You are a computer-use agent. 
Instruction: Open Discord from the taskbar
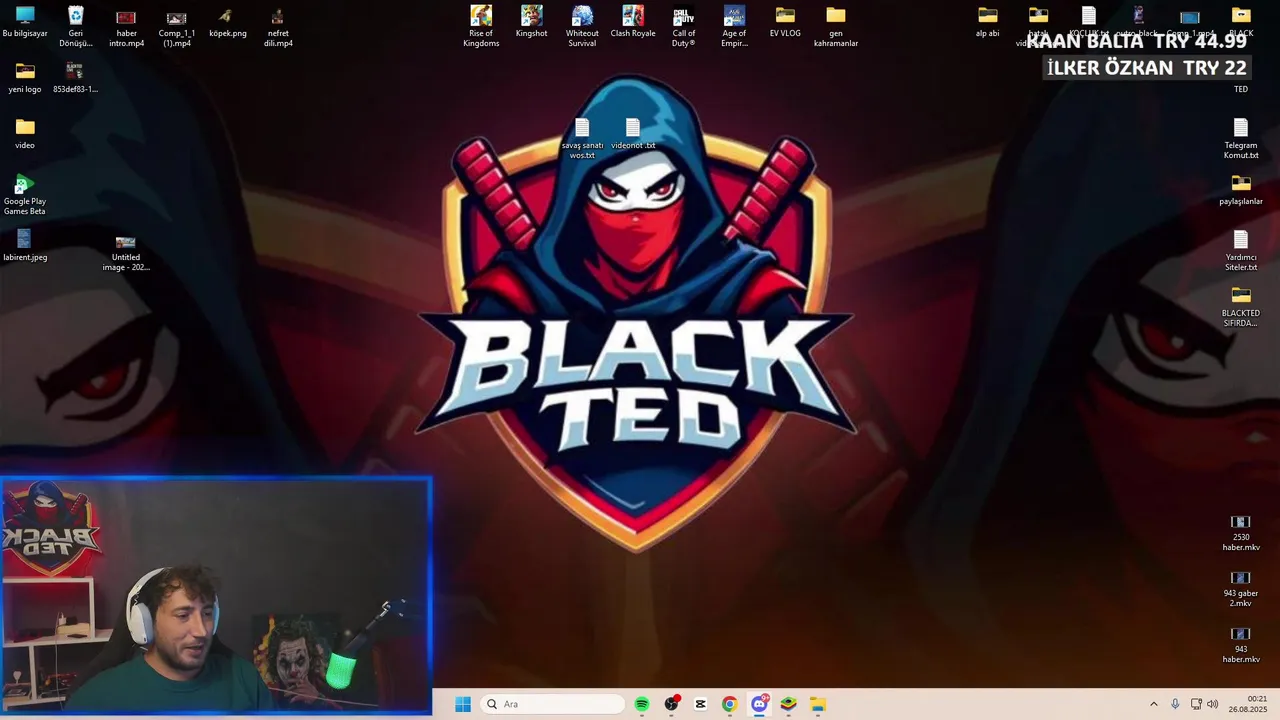[759, 704]
